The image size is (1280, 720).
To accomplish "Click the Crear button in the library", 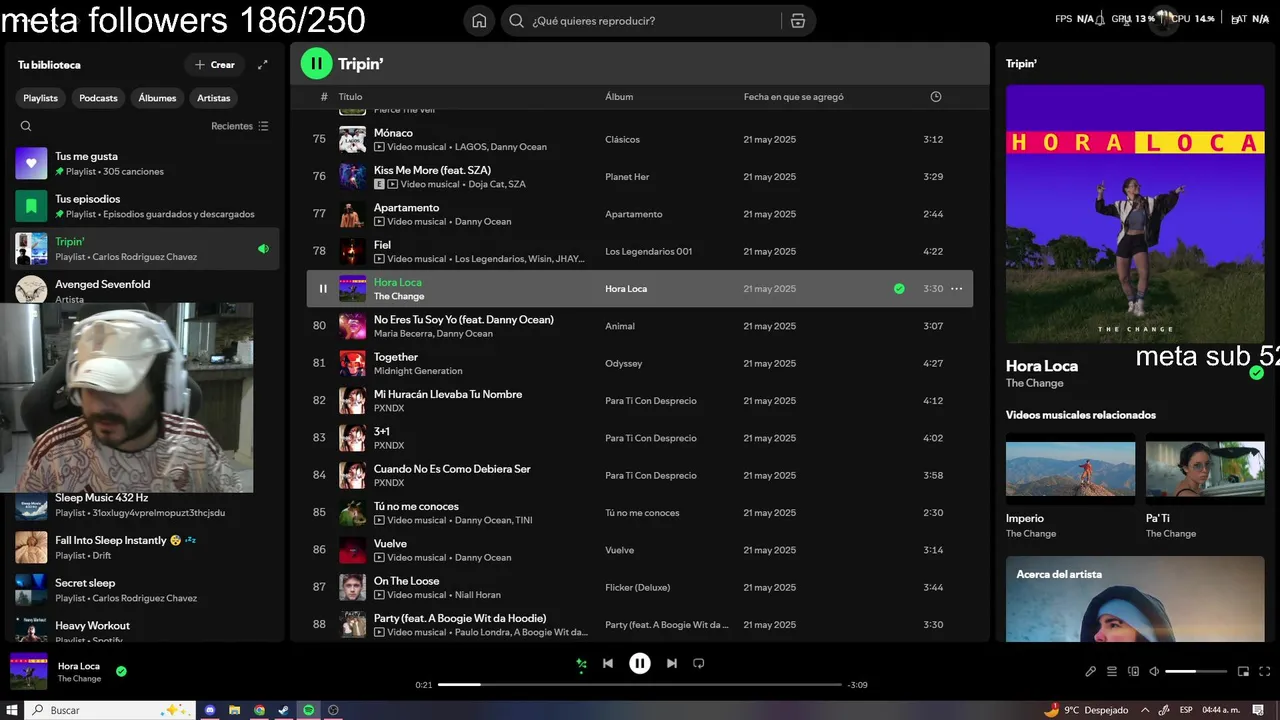I will pos(214,65).
